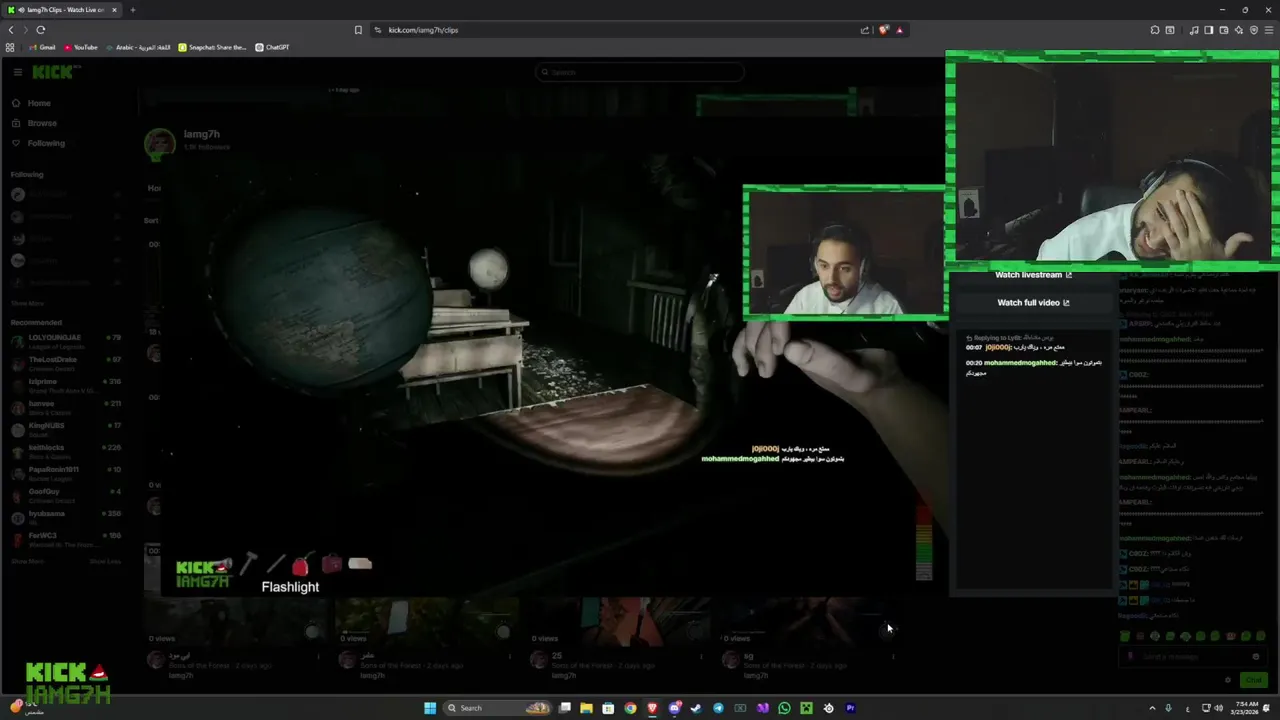The width and height of the screenshot is (1280, 720).
Task: Open the browser extensions puzzle icon
Action: click(x=1155, y=30)
